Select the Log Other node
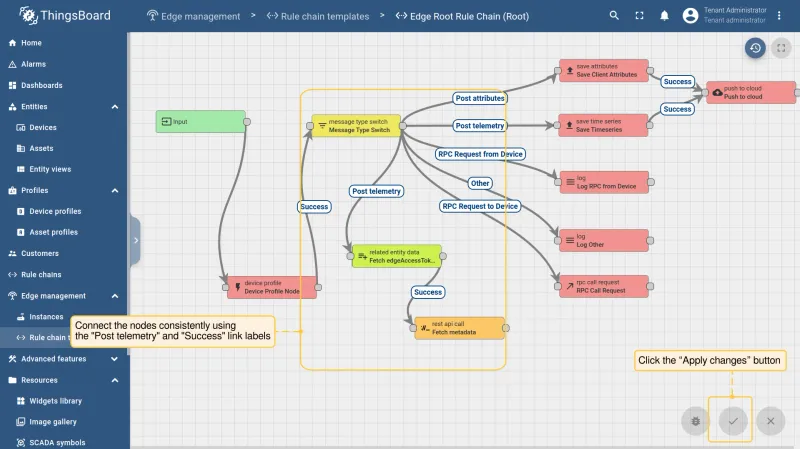The image size is (800, 449). (605, 240)
